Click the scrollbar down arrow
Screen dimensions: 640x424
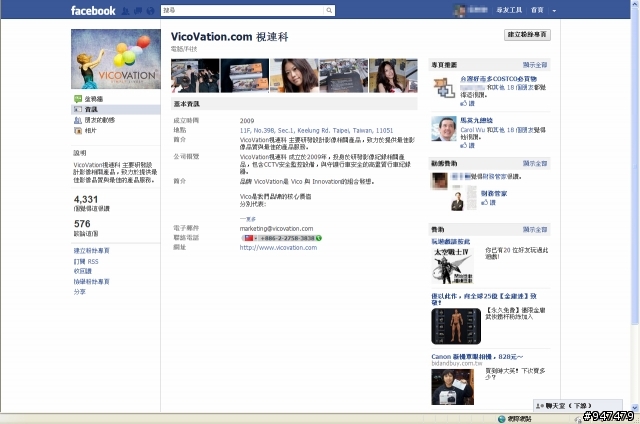[635, 407]
